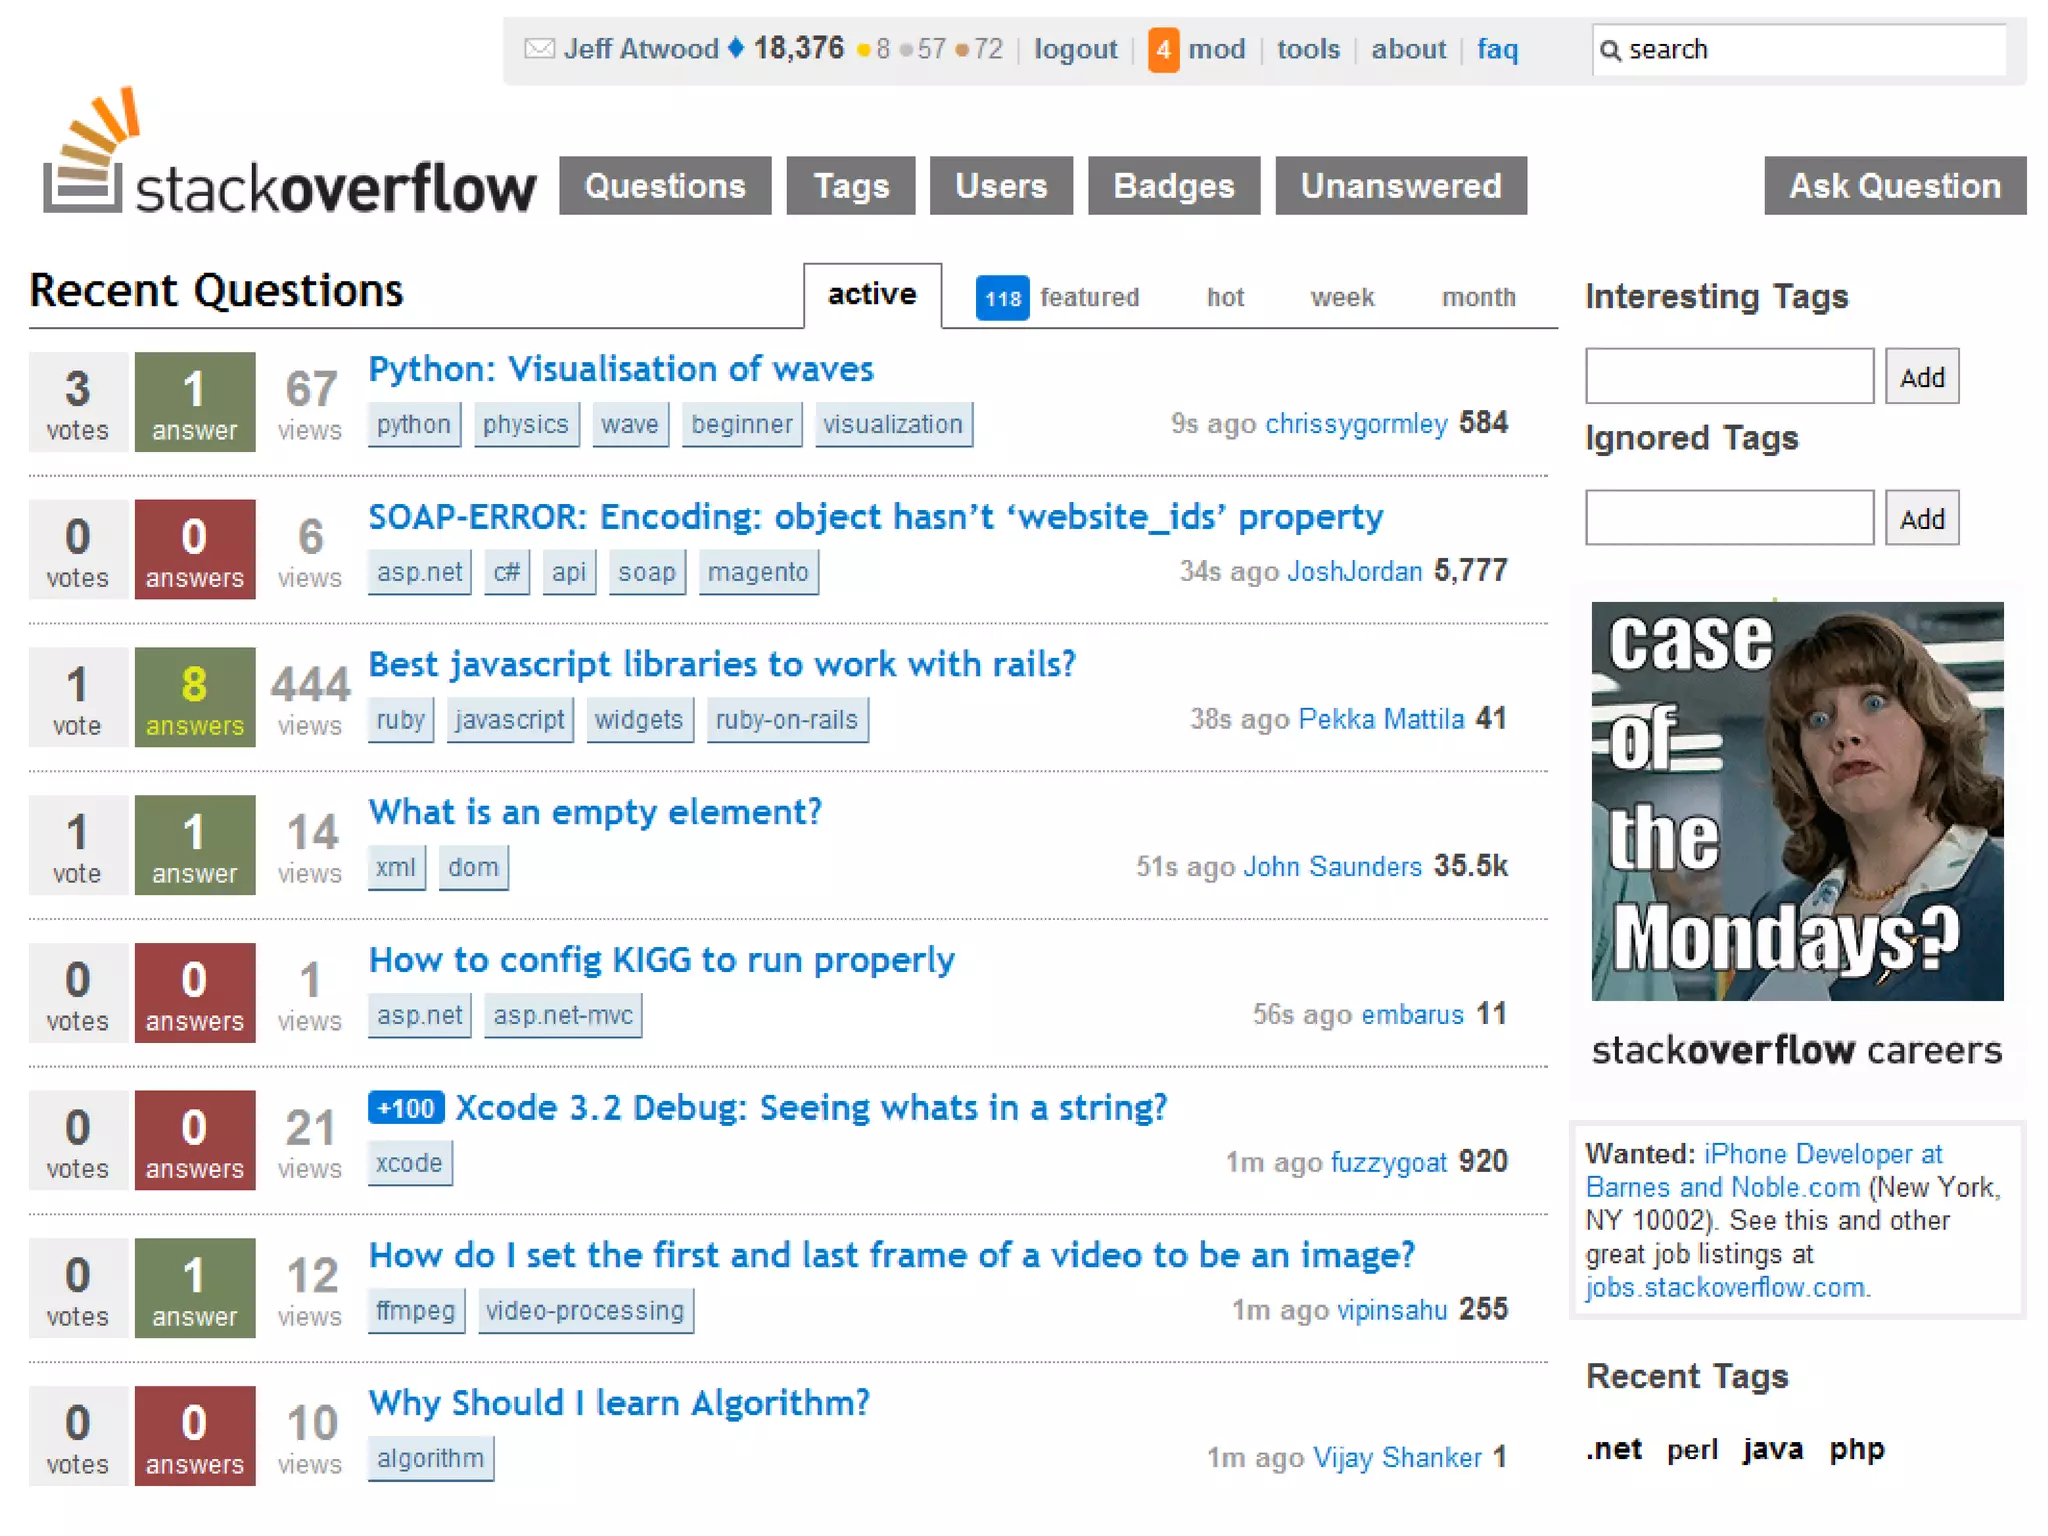Click the +100 bounty badge
The width and height of the screenshot is (2048, 1536).
pos(406,1108)
